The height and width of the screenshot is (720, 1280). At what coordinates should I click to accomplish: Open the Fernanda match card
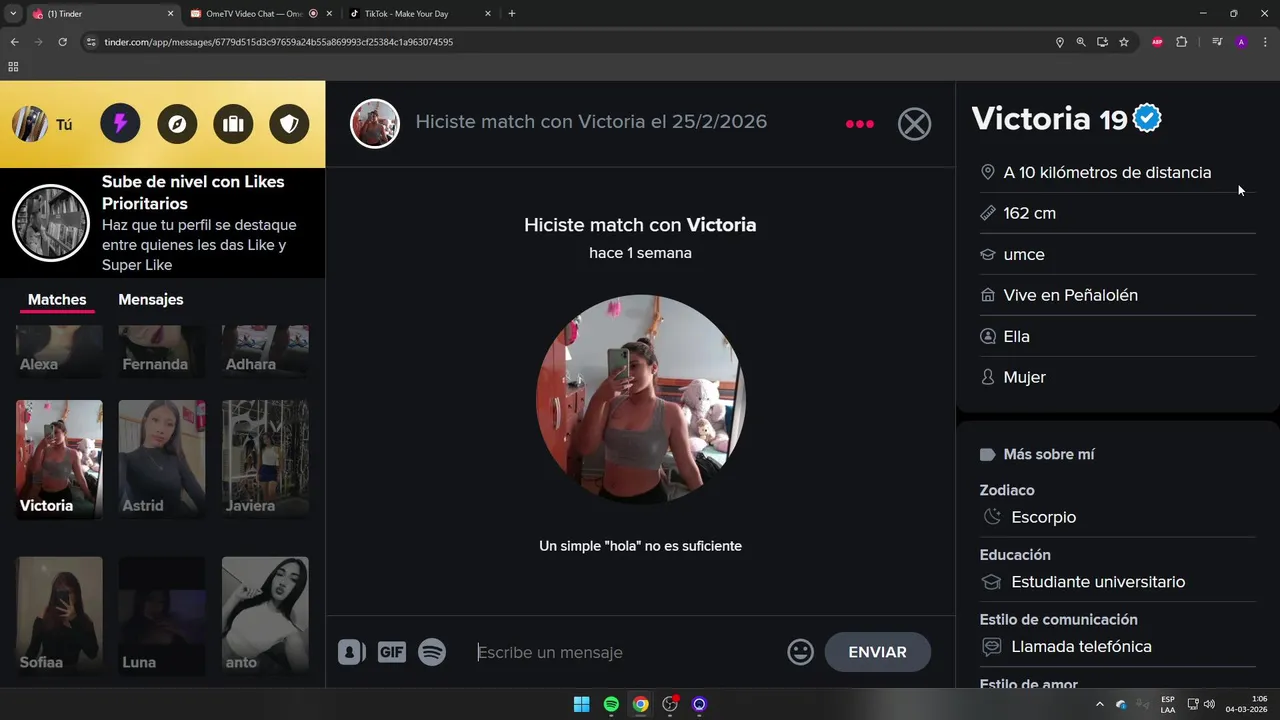click(x=162, y=351)
